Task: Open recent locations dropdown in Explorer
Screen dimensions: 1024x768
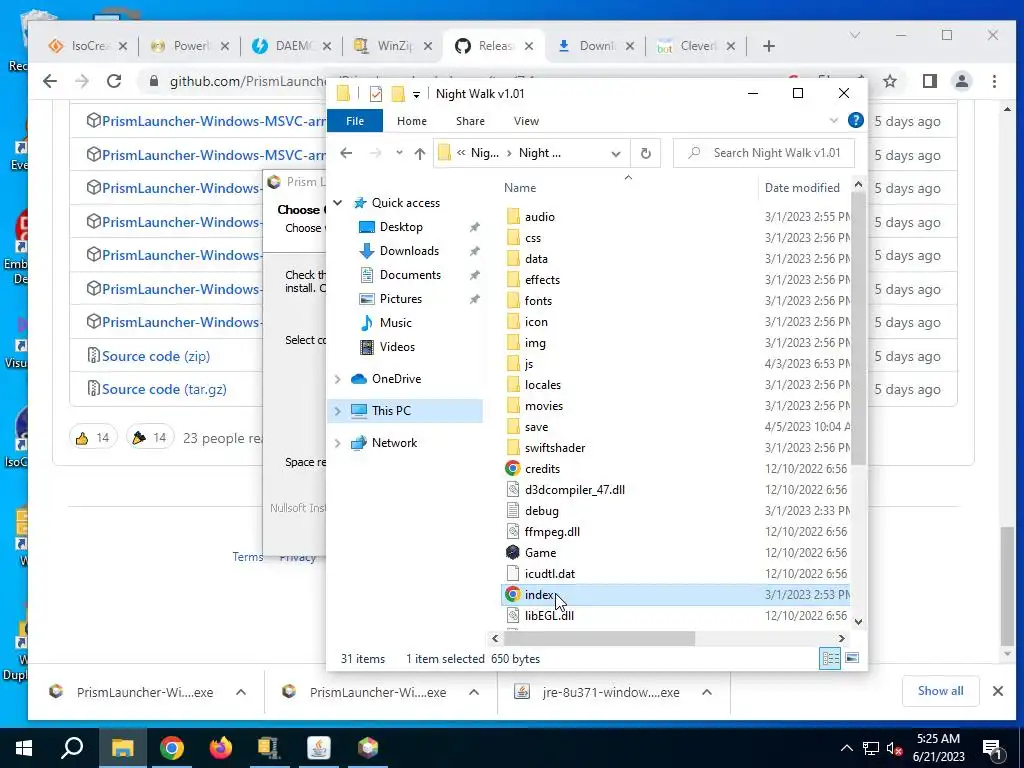Action: pyautogui.click(x=399, y=153)
